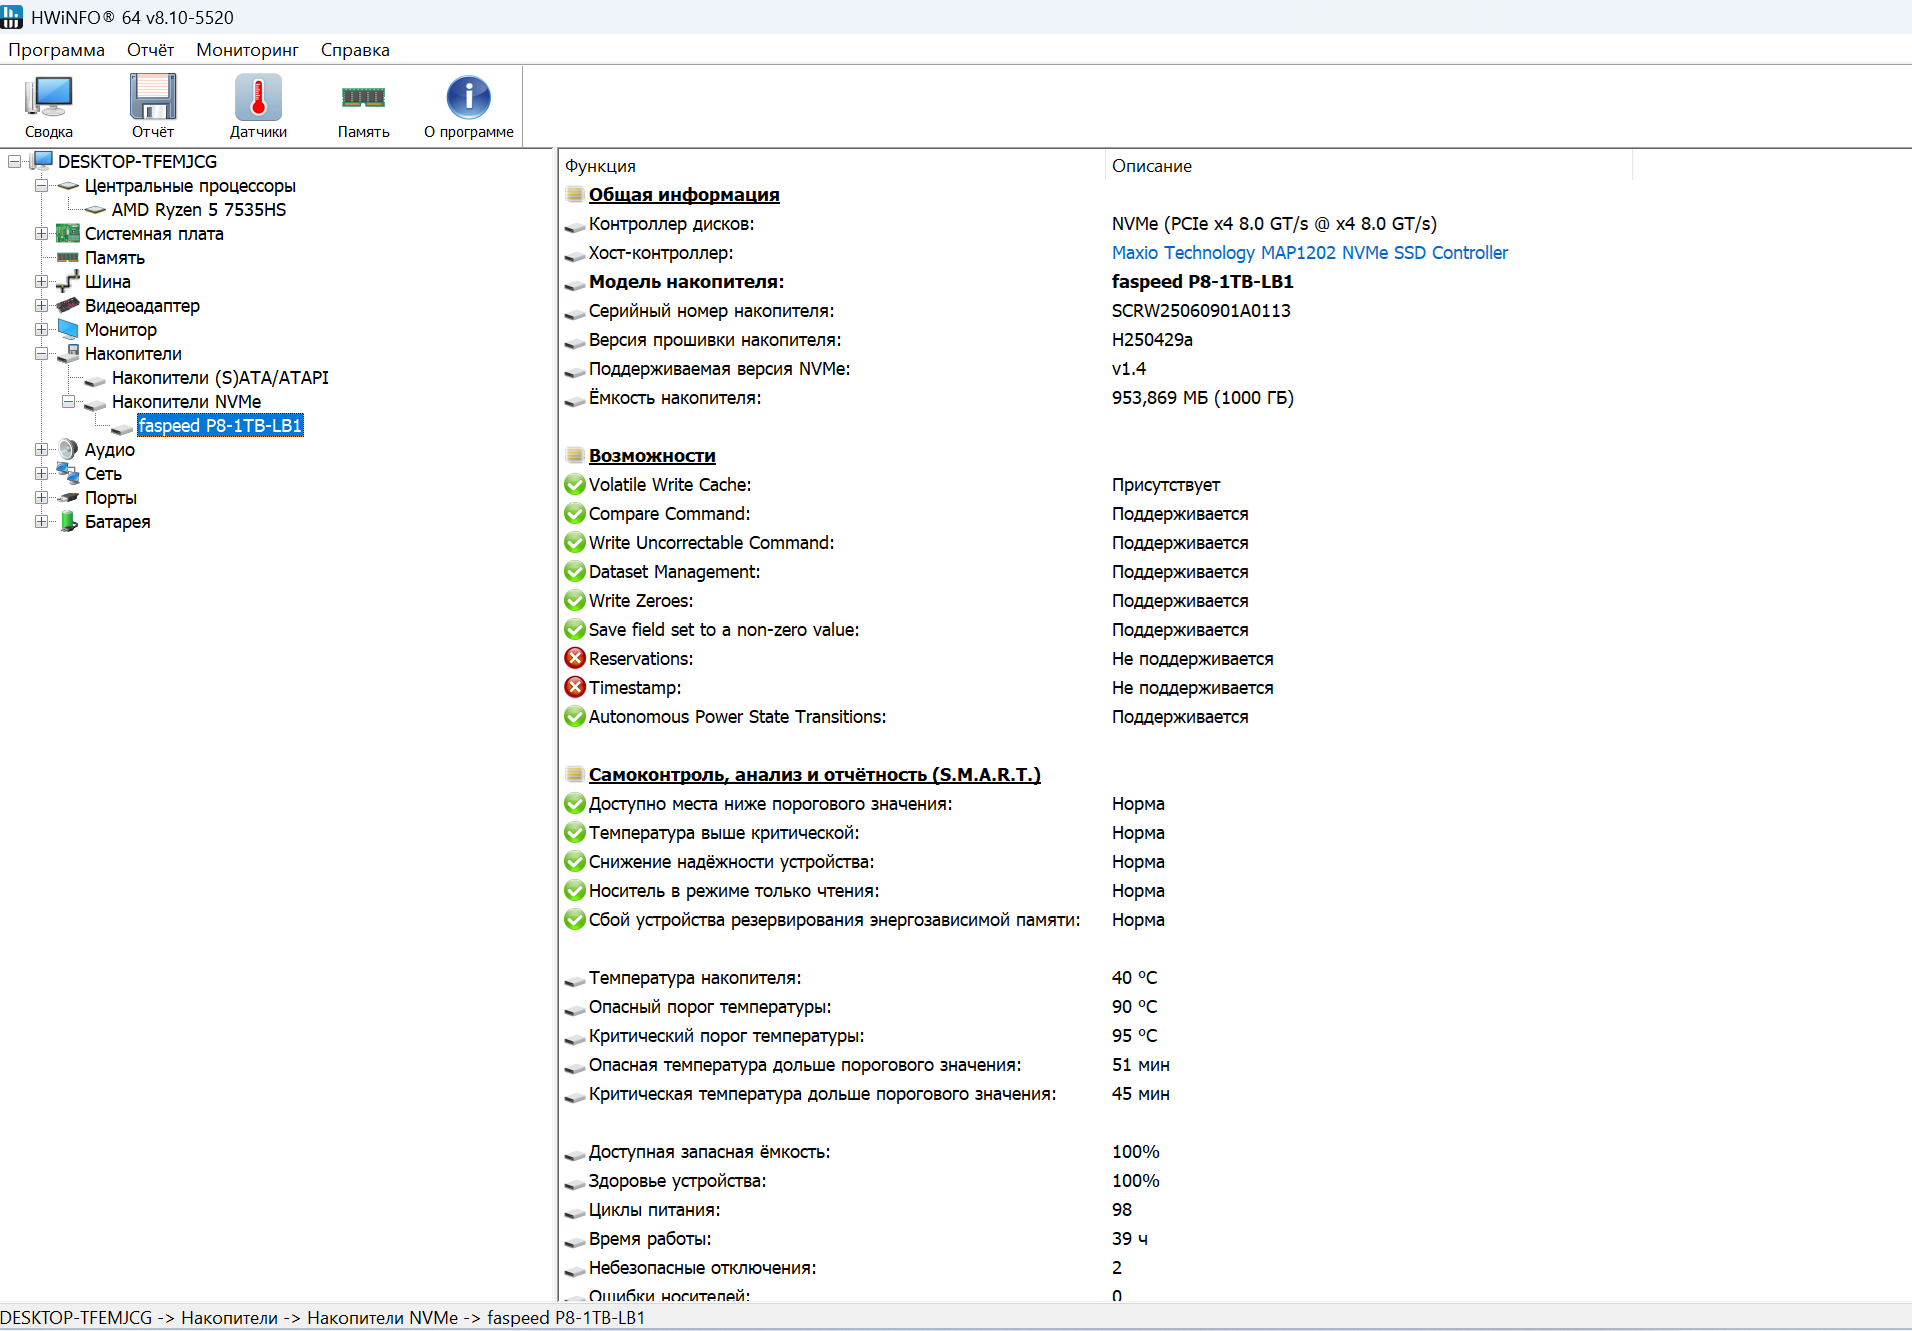This screenshot has width=1912, height=1331.
Task: Click the Функция column header
Action: click(x=832, y=166)
